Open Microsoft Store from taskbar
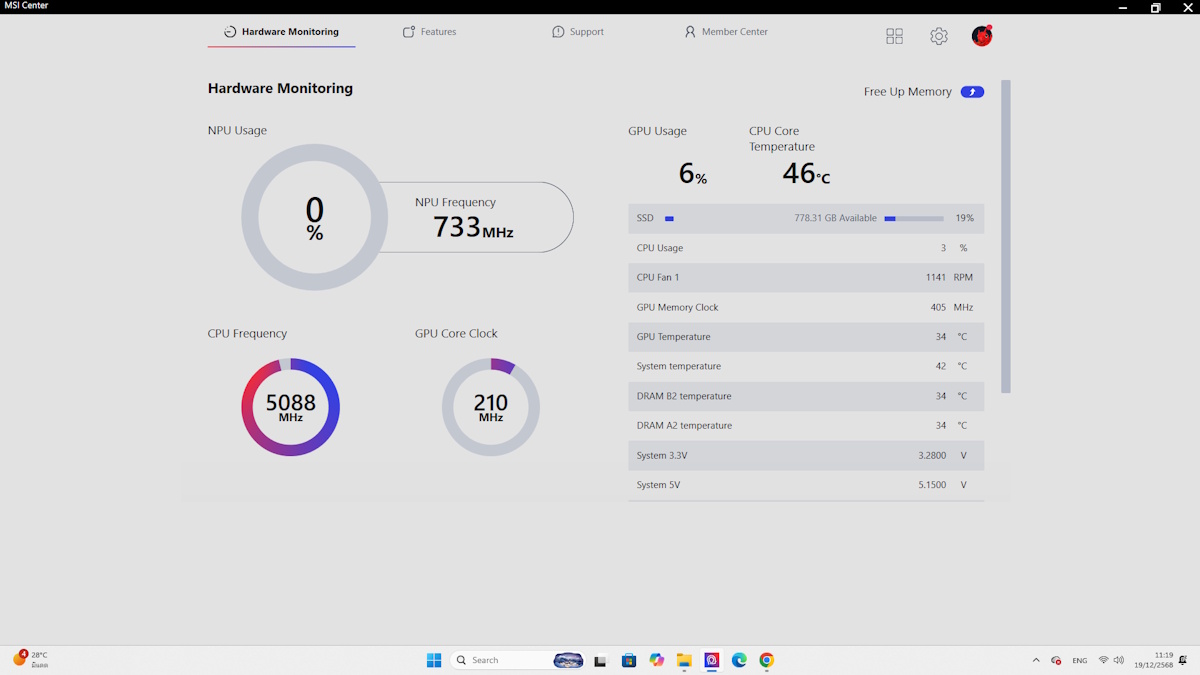Screen dimensions: 1200x675 629,660
